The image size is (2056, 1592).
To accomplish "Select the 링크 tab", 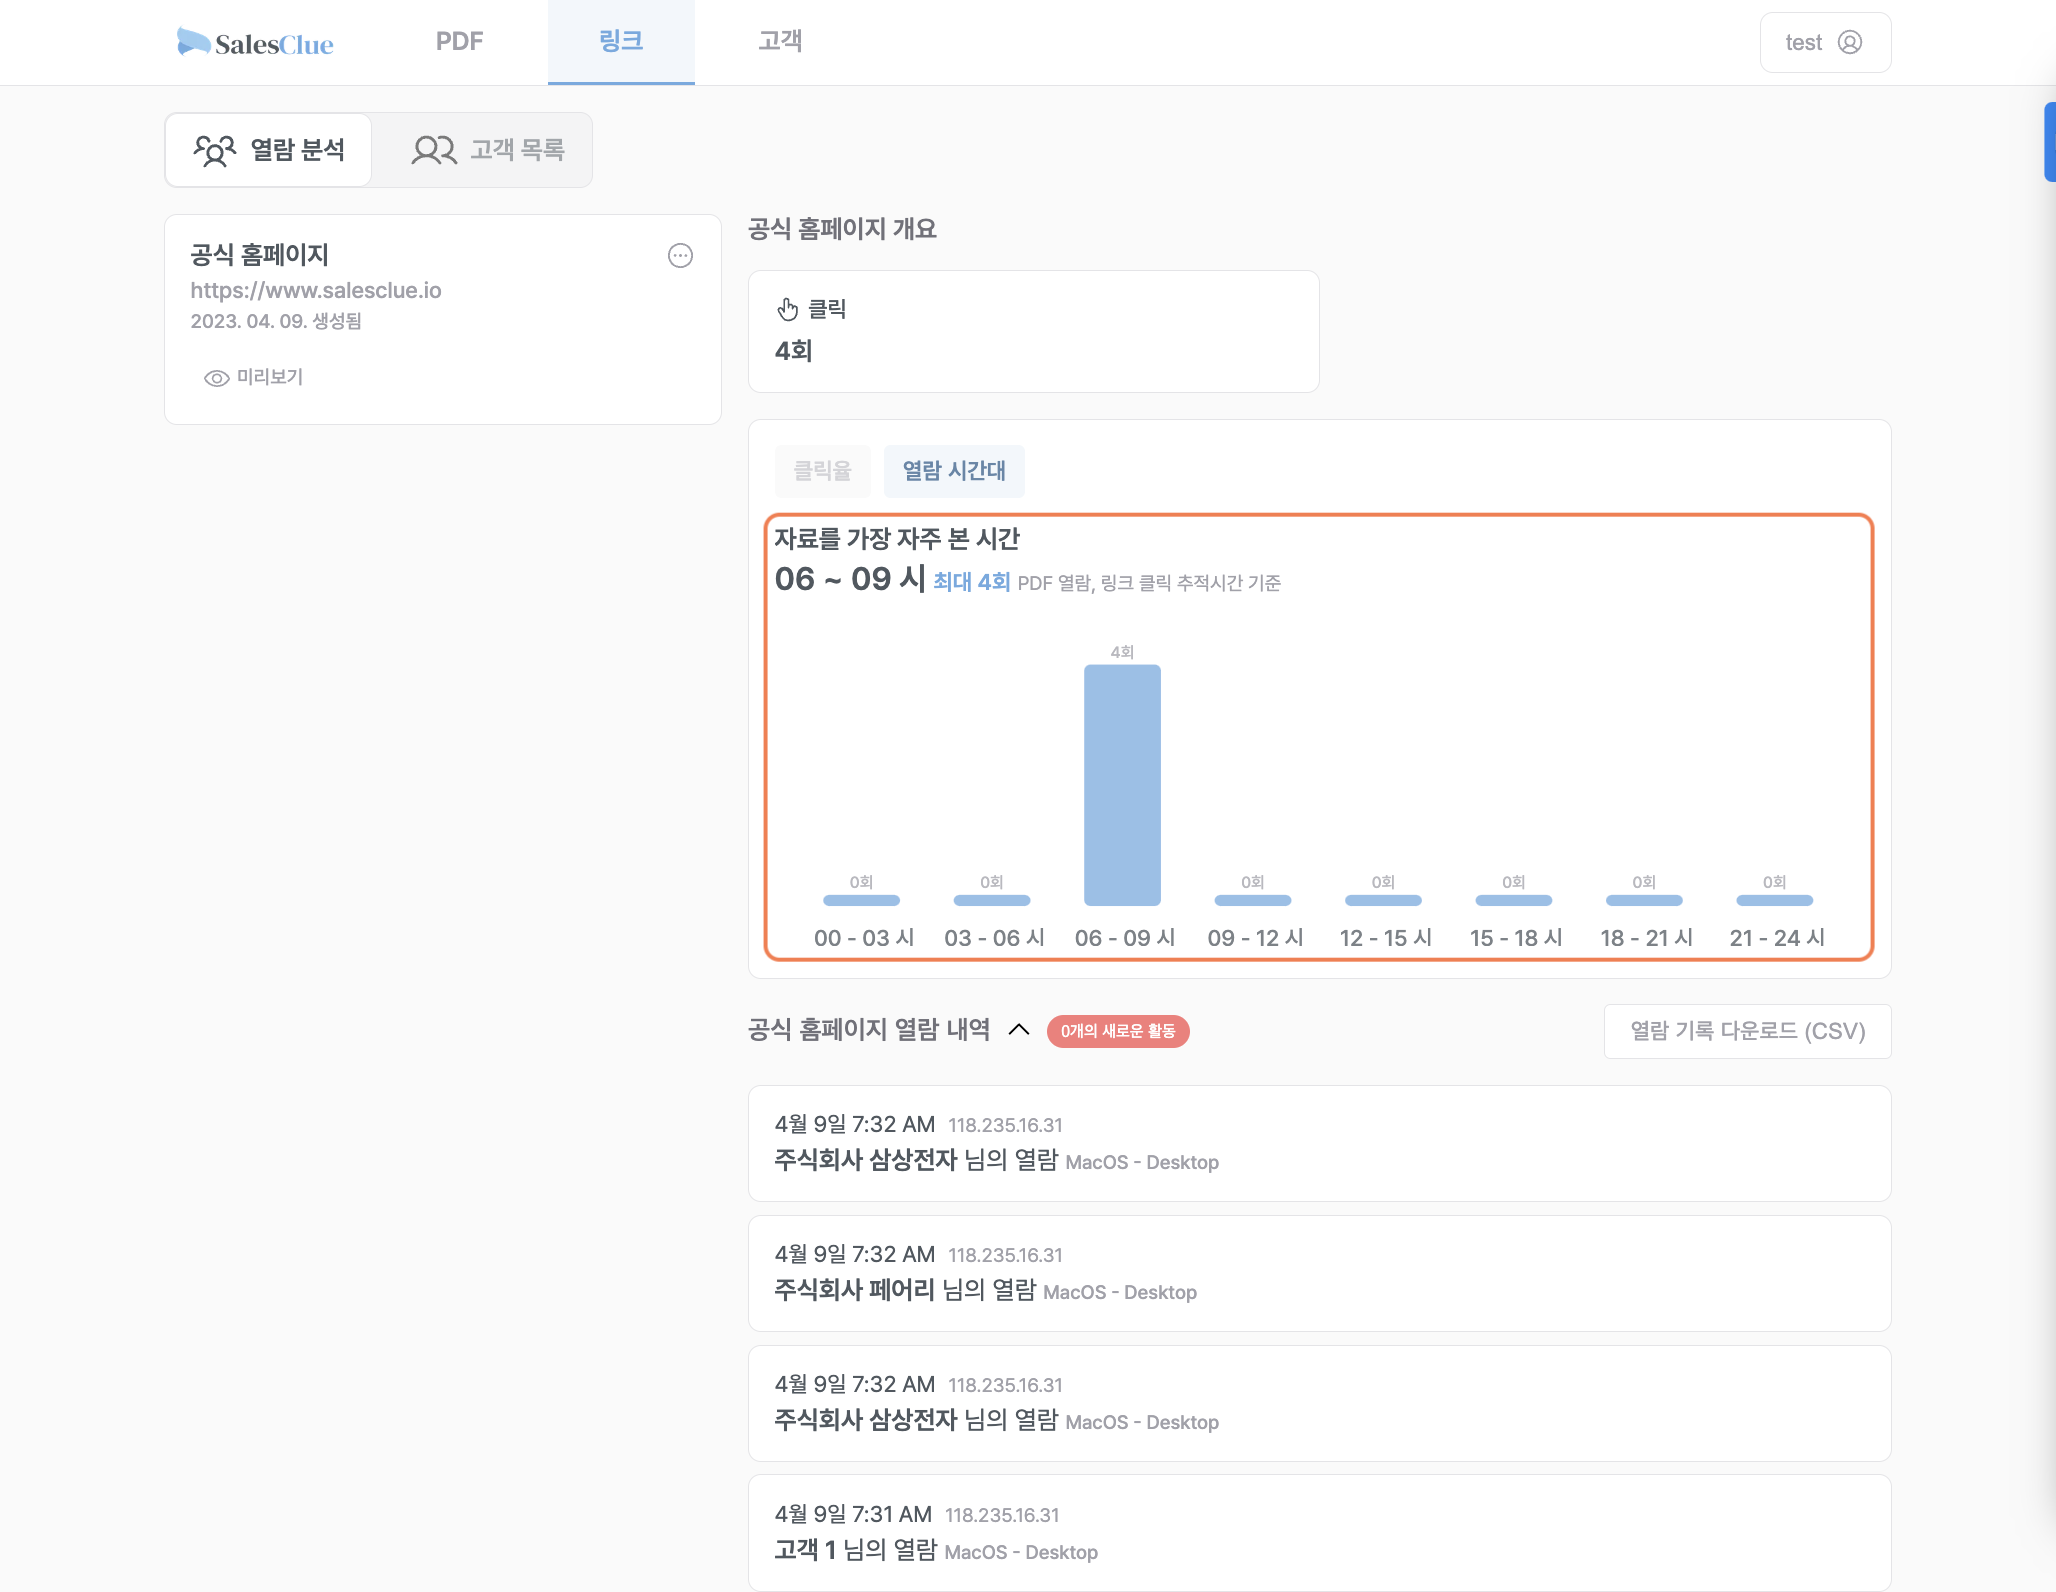I will click(x=621, y=42).
